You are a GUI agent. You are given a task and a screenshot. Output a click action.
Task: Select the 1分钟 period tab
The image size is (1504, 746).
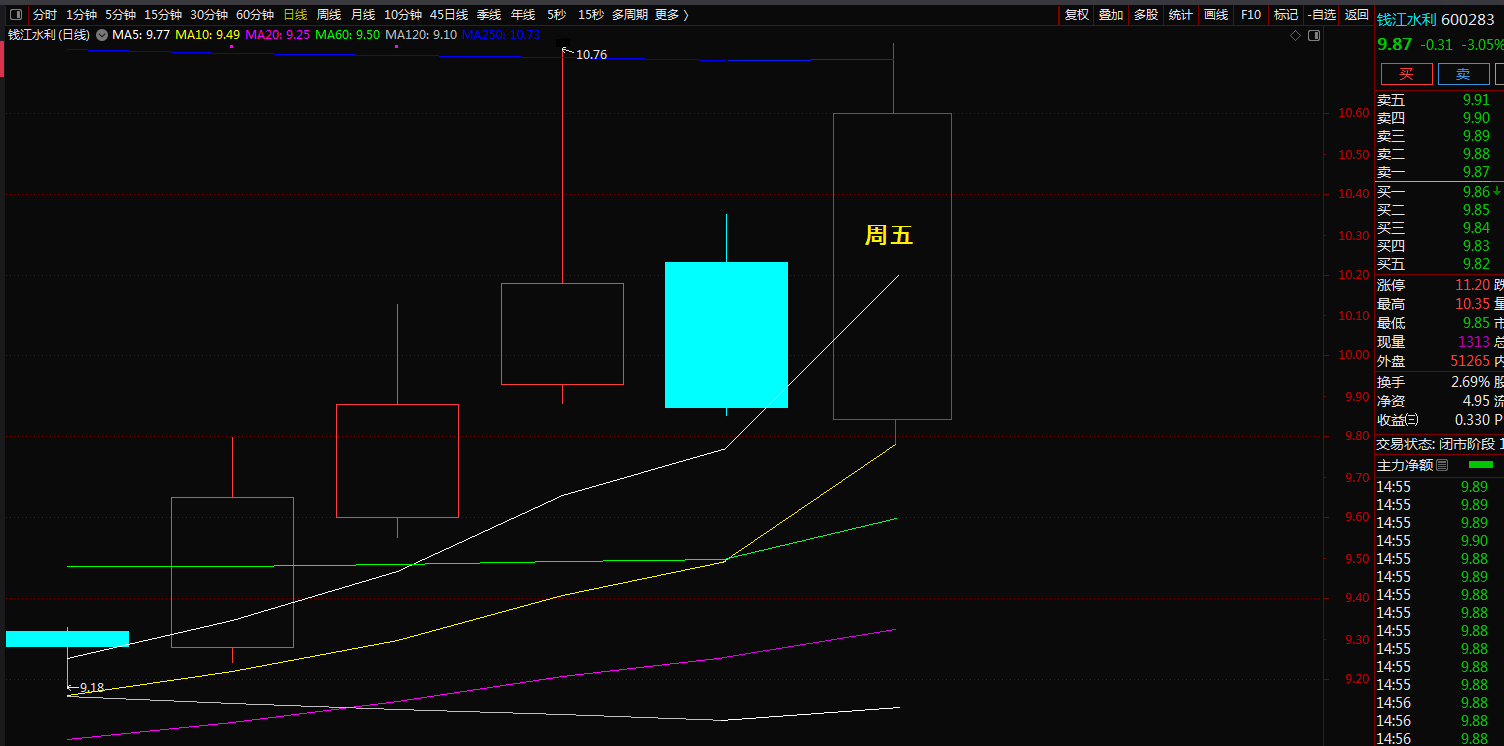click(81, 15)
